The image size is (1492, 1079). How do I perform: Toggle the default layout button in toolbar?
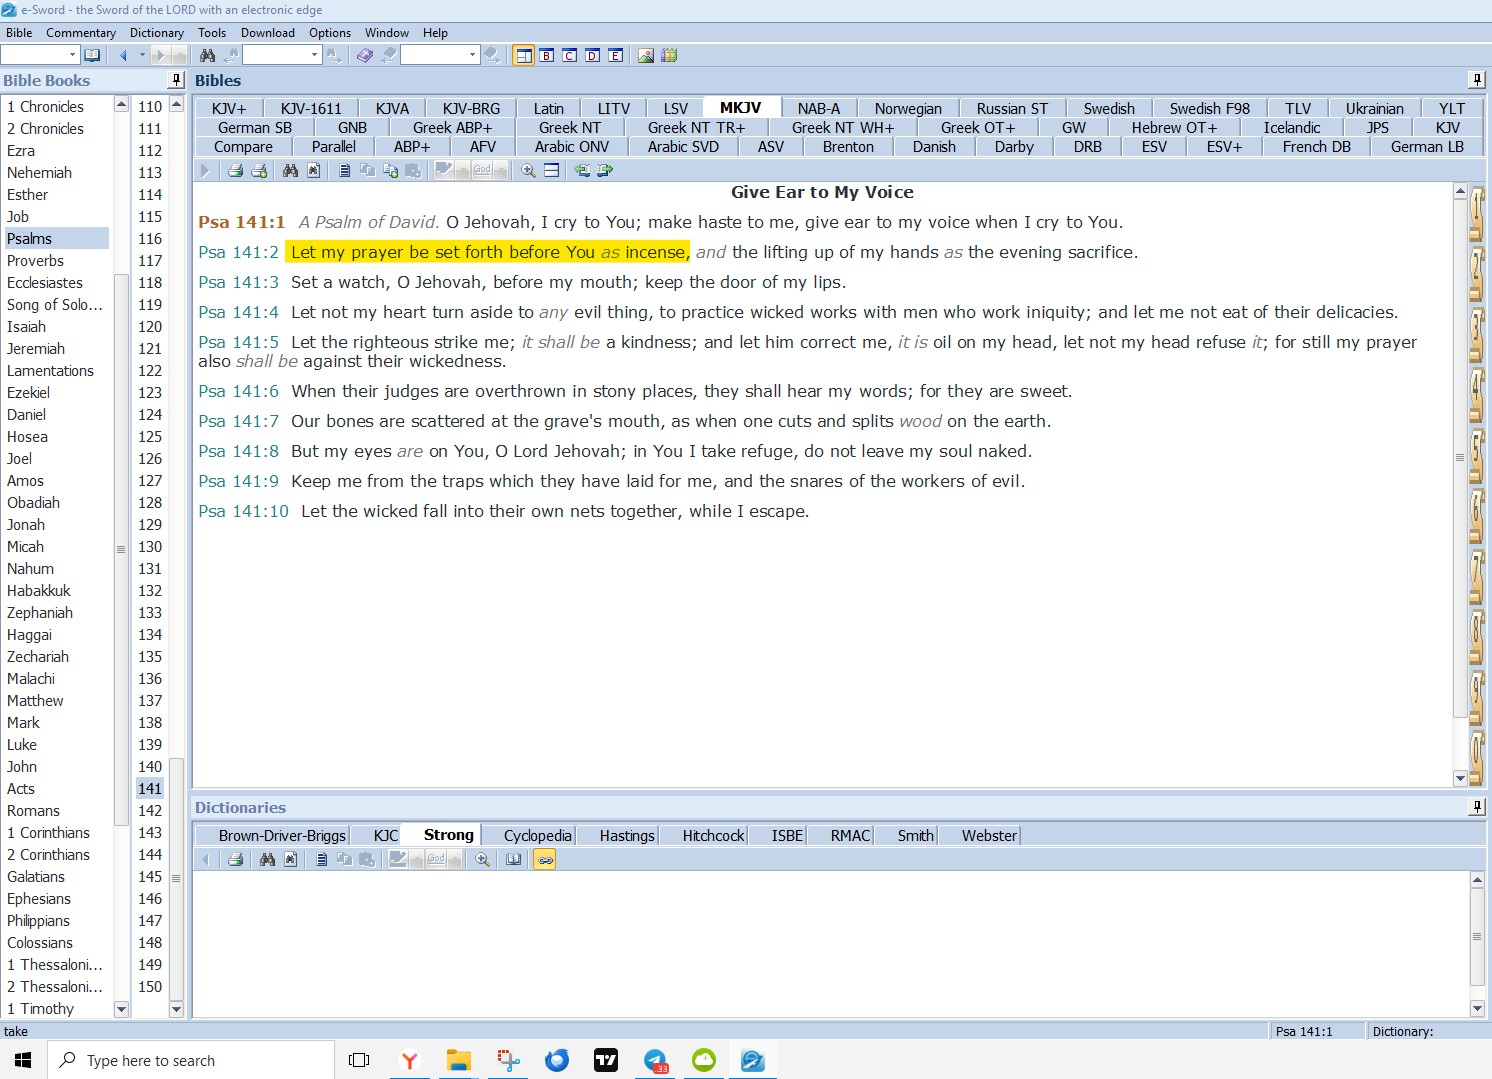click(x=523, y=55)
